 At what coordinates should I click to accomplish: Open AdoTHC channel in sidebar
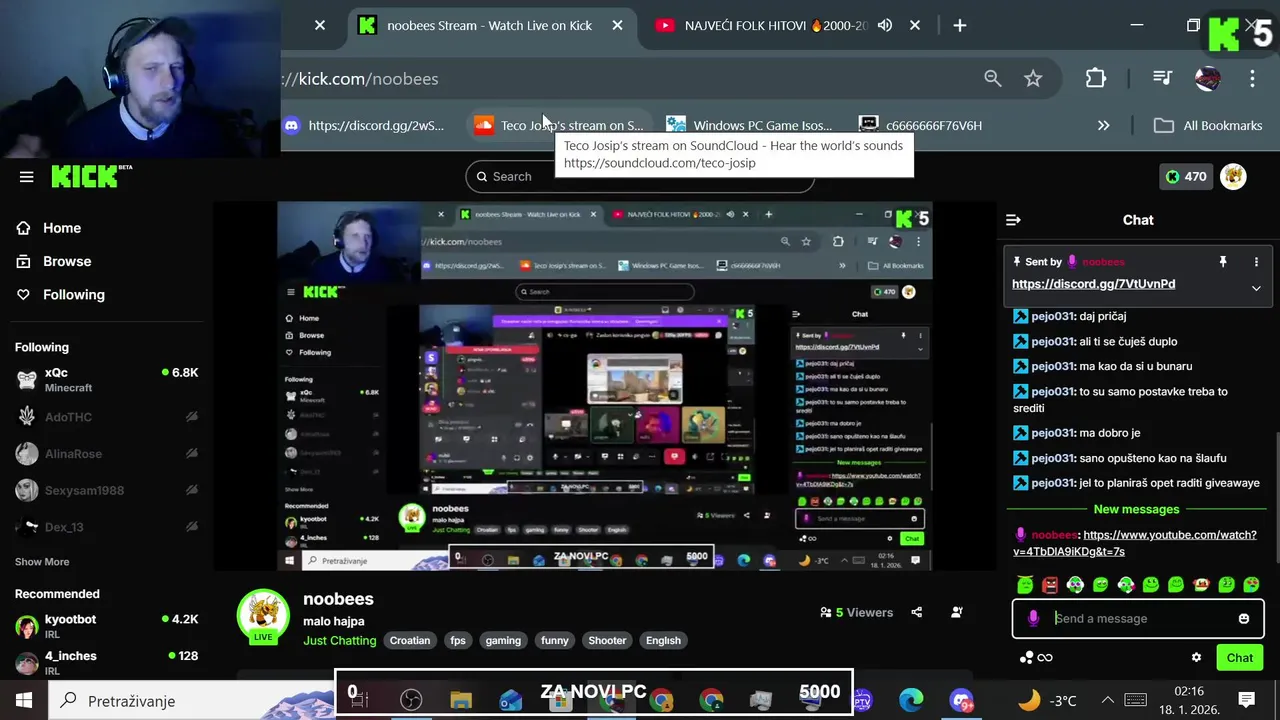pyautogui.click(x=107, y=417)
